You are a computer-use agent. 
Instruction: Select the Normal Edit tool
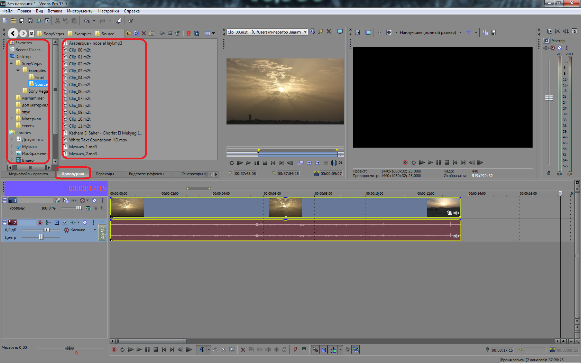(x=202, y=349)
